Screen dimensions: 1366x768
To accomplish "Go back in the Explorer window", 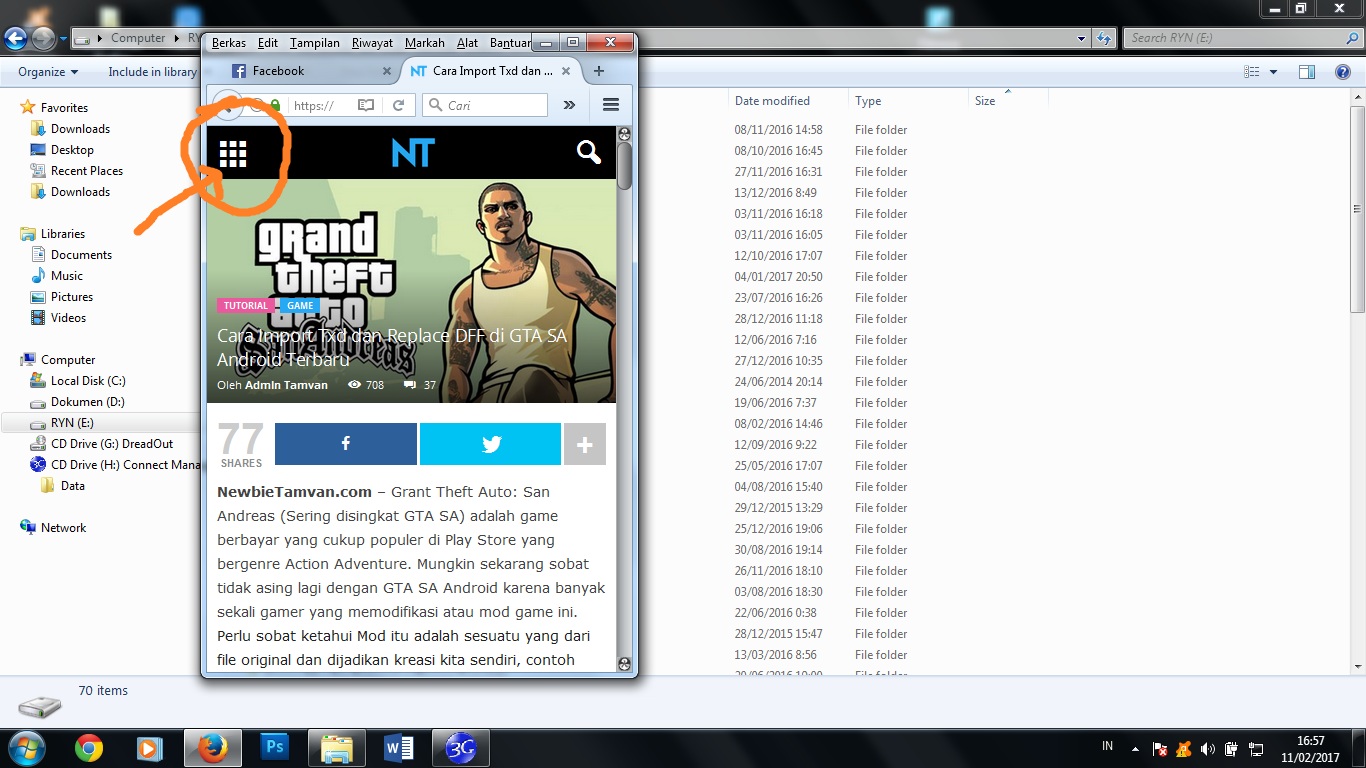I will pyautogui.click(x=16, y=38).
